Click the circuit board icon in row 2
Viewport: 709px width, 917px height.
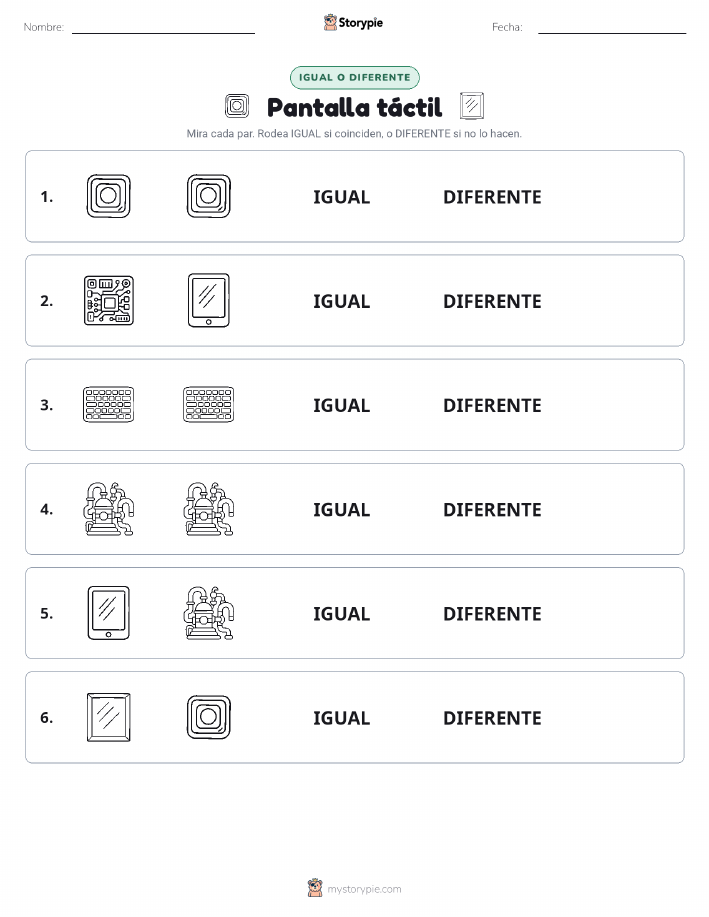coord(109,301)
